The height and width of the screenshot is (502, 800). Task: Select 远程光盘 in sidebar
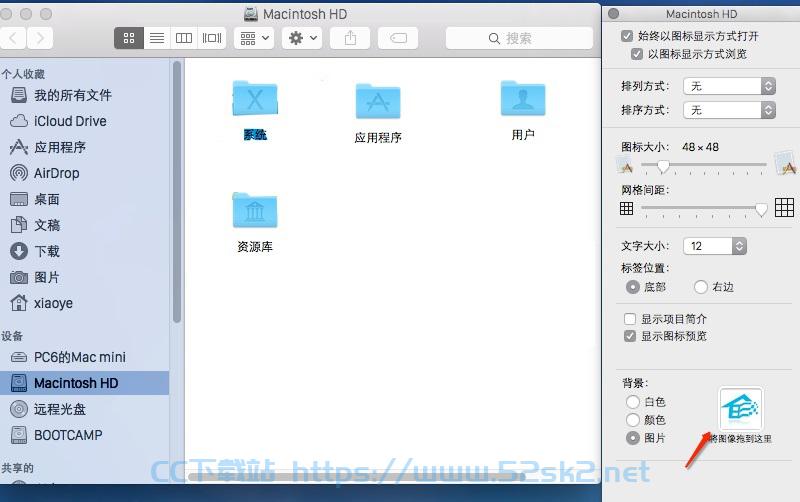[x=84, y=409]
